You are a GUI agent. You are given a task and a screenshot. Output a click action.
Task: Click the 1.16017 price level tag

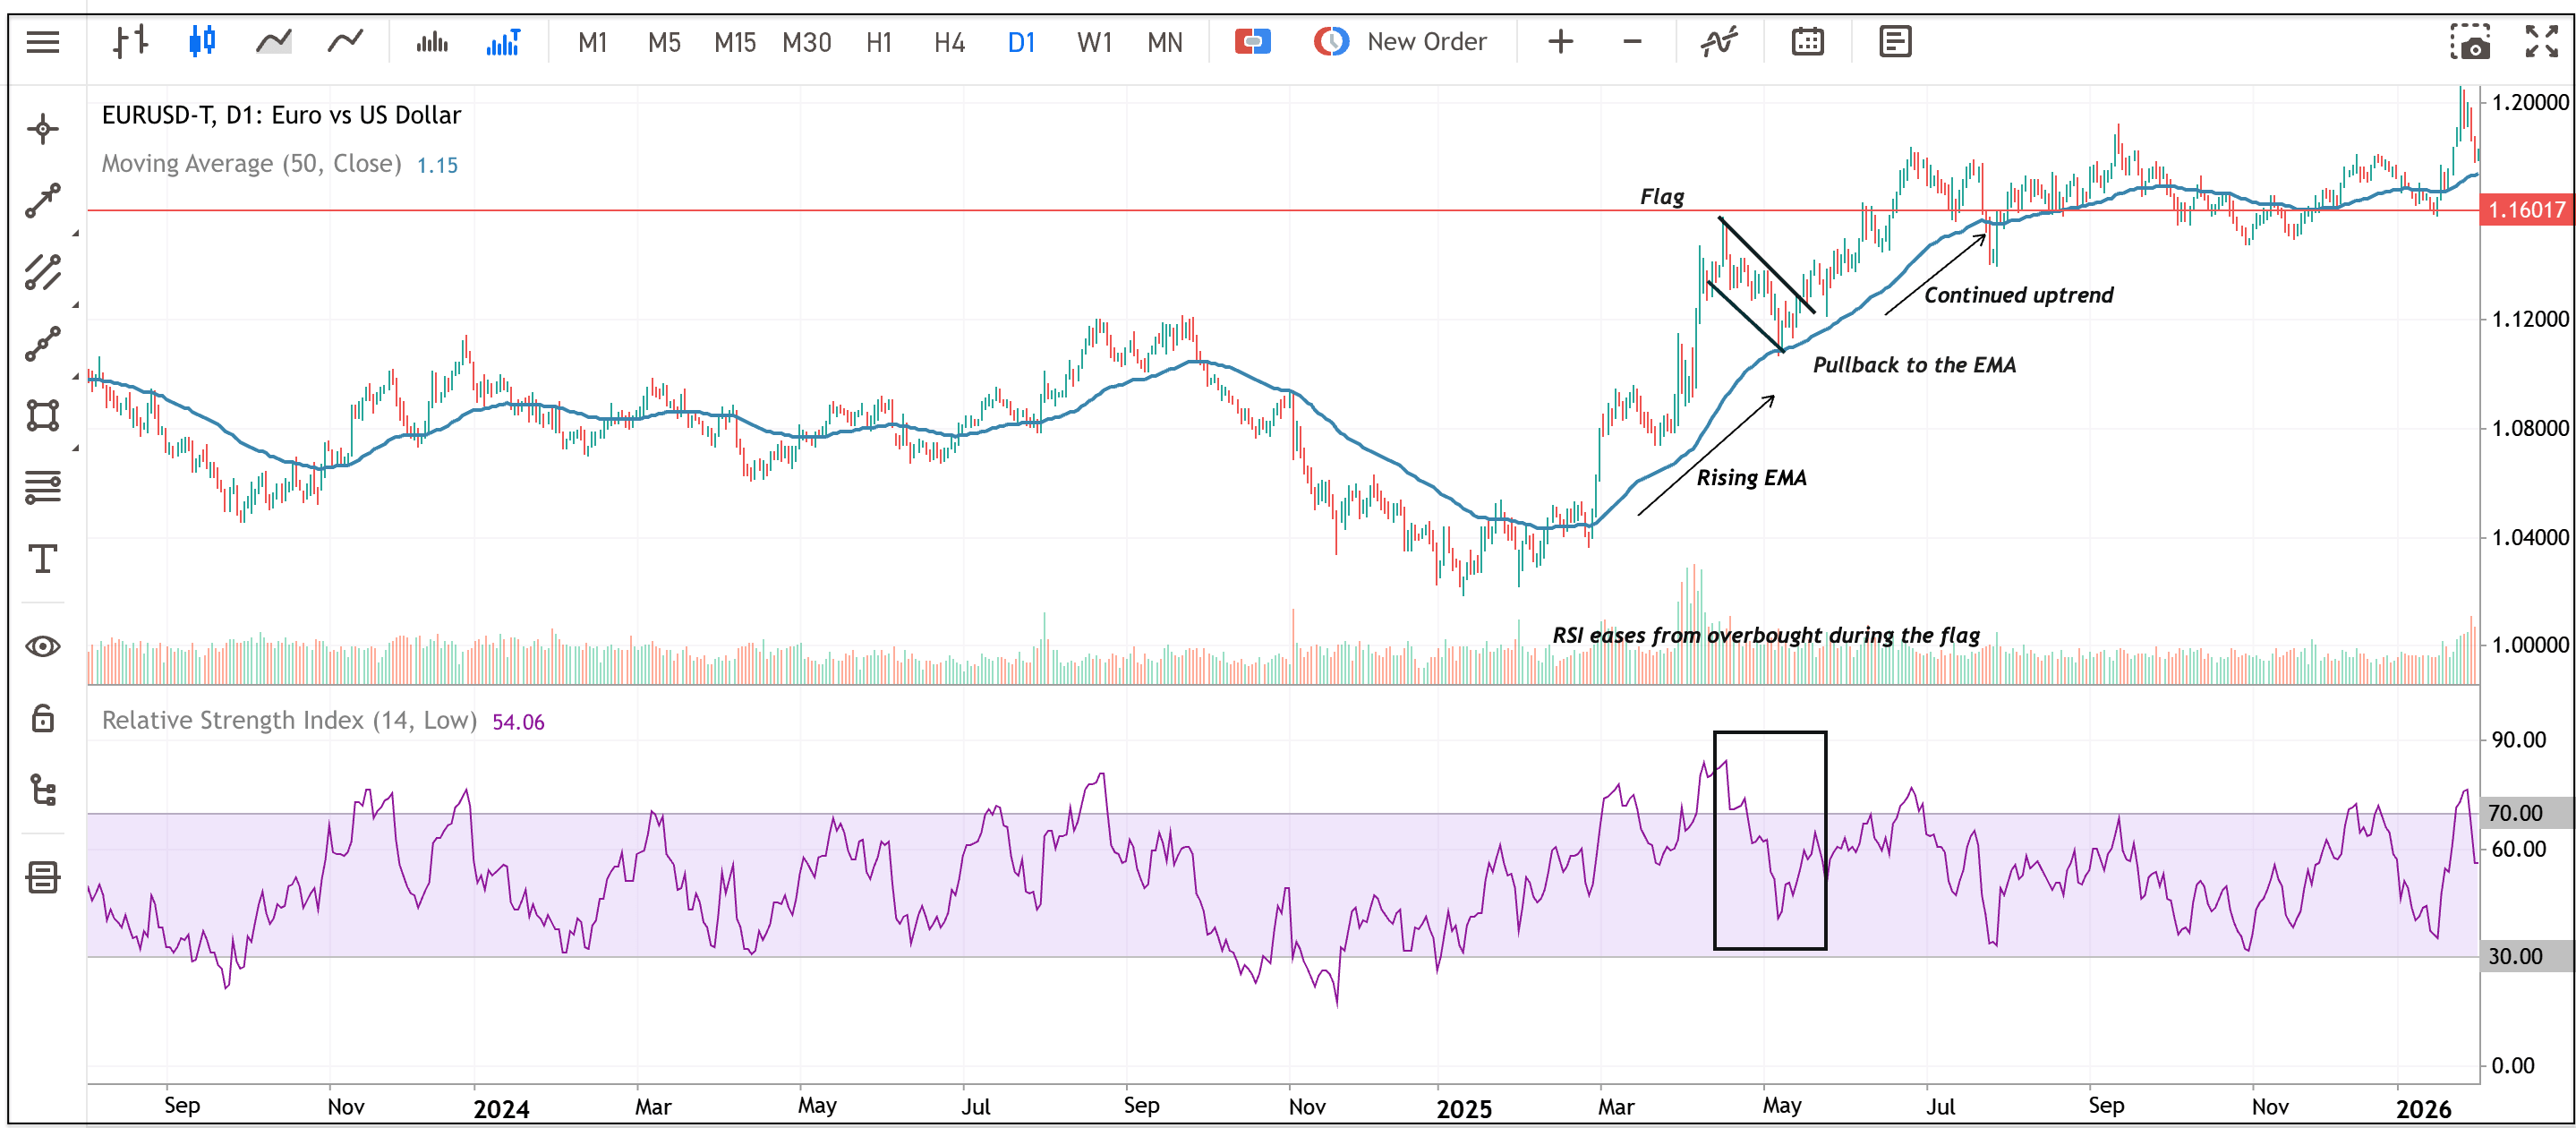pyautogui.click(x=2526, y=210)
